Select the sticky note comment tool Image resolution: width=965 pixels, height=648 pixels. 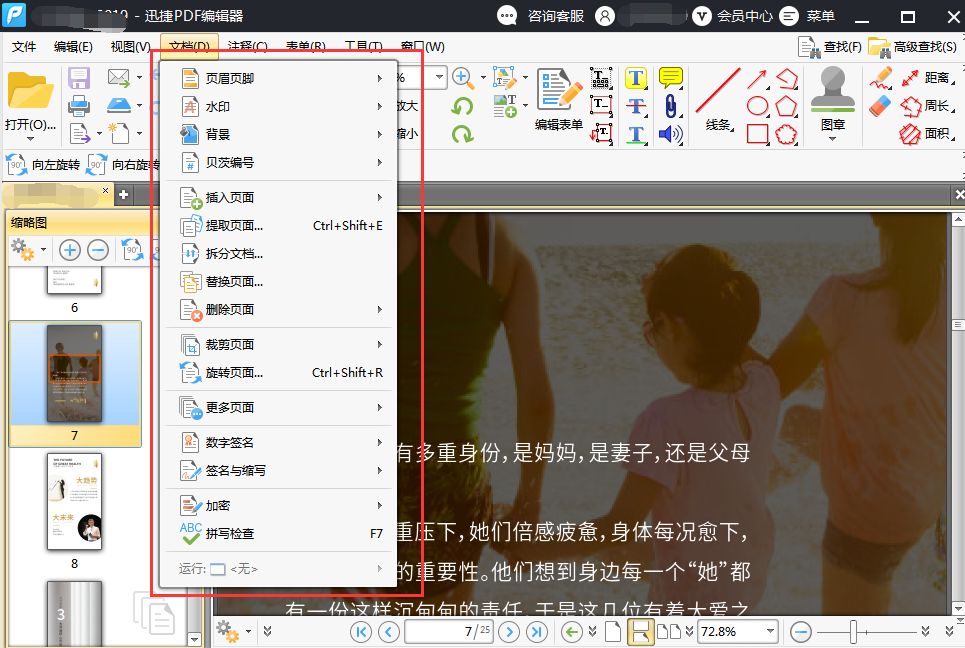pos(670,78)
